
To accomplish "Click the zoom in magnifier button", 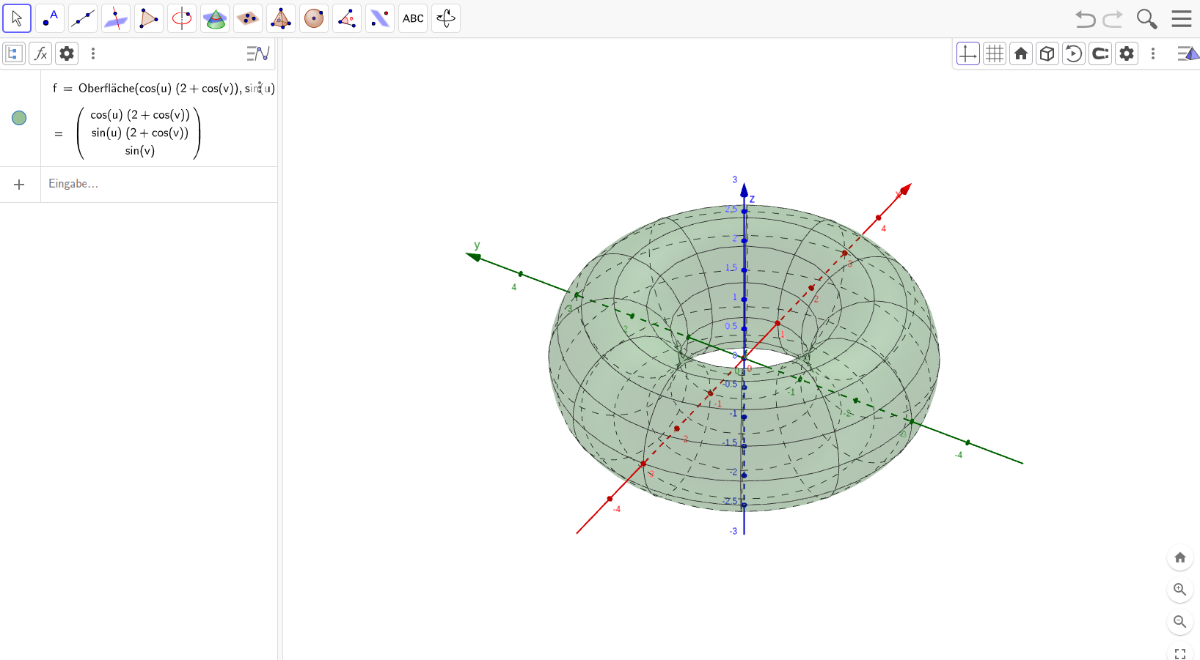I will click(1180, 590).
